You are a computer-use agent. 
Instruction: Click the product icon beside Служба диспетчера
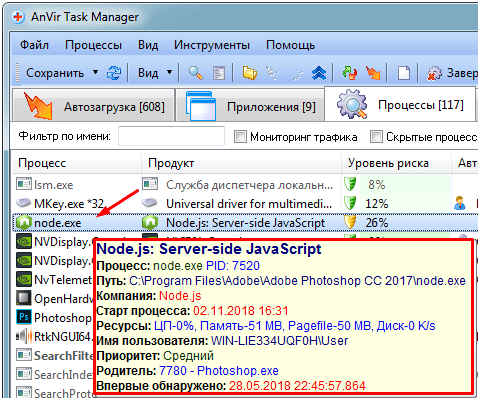(150, 184)
